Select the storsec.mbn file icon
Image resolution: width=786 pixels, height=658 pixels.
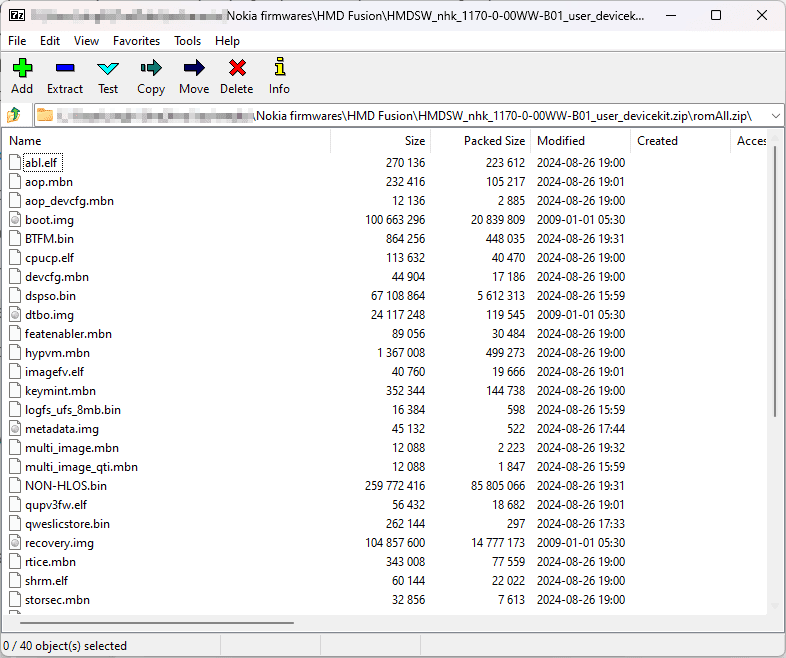pyautogui.click(x=16, y=600)
